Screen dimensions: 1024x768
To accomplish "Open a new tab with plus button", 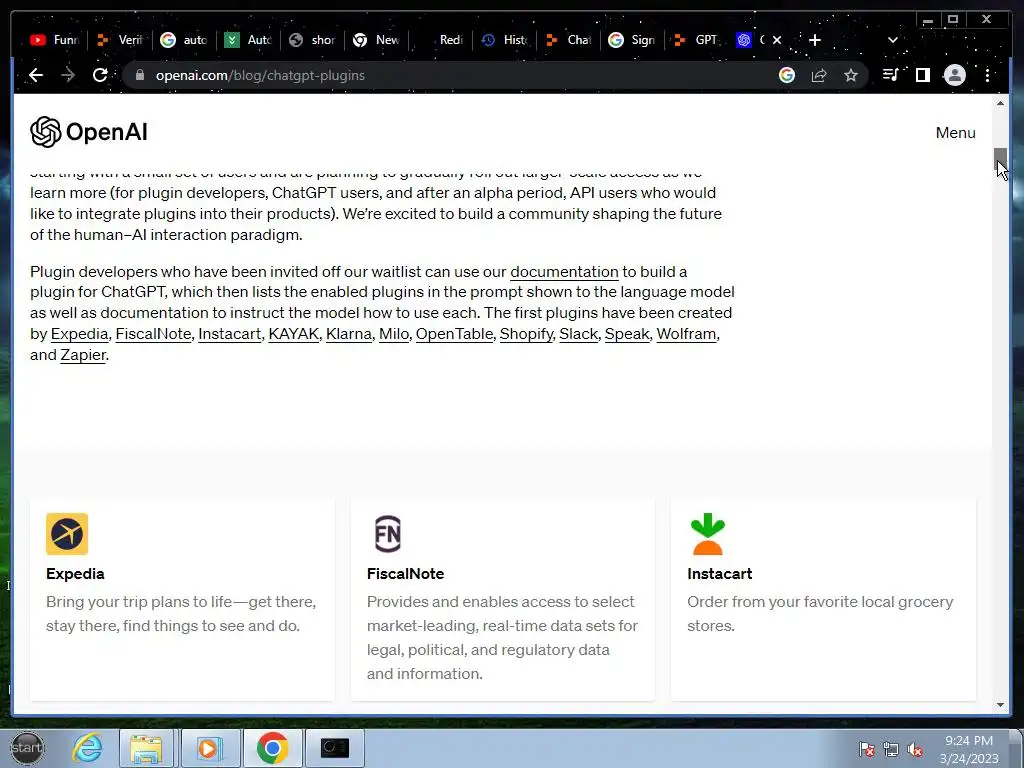I will coord(814,40).
